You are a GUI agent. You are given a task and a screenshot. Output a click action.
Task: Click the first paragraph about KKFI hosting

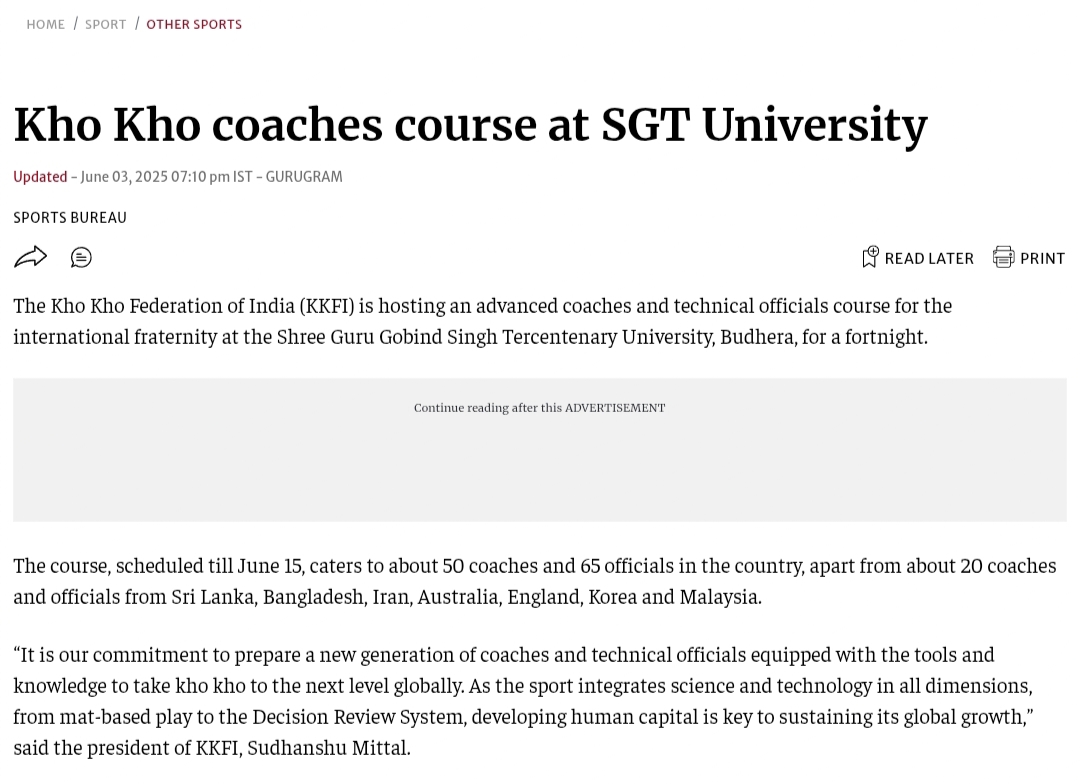[482, 321]
